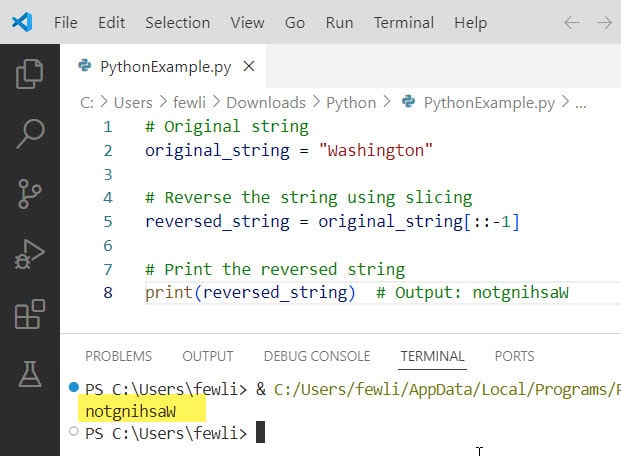Click Python icon in breadcrumb path
Screen dimensions: 621x456
pos(408,102)
